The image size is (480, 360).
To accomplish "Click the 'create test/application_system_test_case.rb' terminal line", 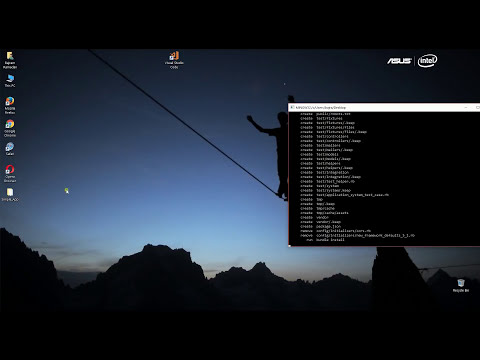I will (x=344, y=195).
